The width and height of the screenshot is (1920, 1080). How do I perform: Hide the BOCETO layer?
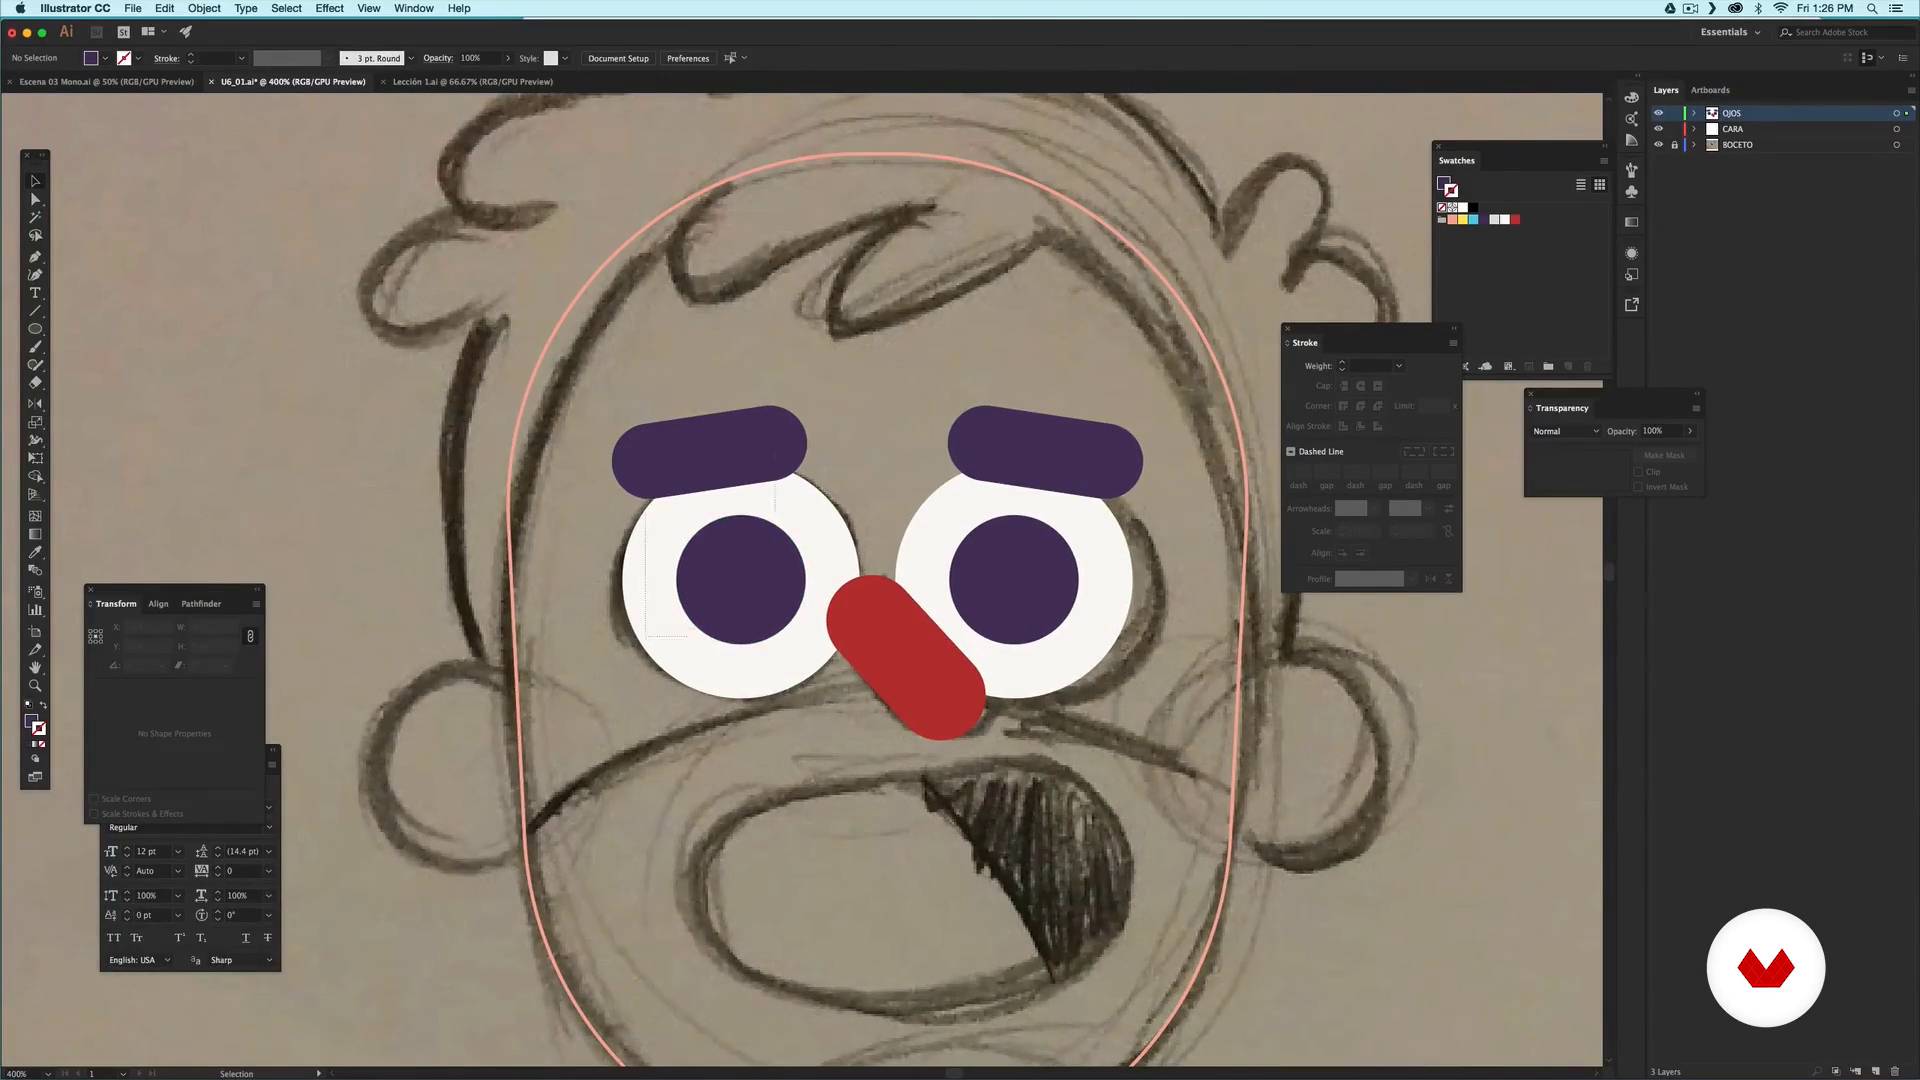pos(1658,145)
